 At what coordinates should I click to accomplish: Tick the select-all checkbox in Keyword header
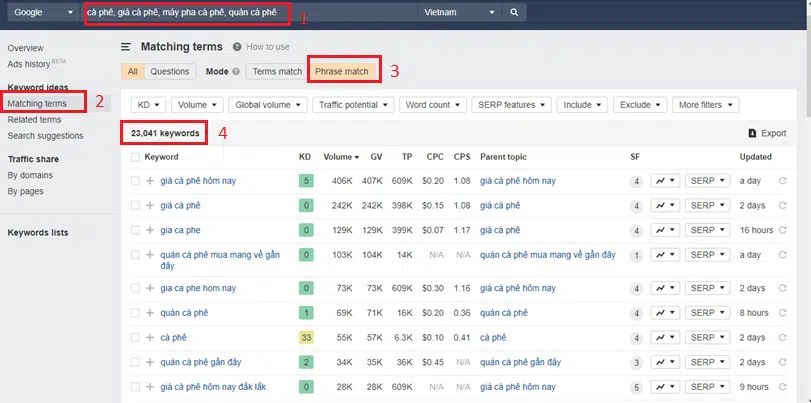(135, 157)
